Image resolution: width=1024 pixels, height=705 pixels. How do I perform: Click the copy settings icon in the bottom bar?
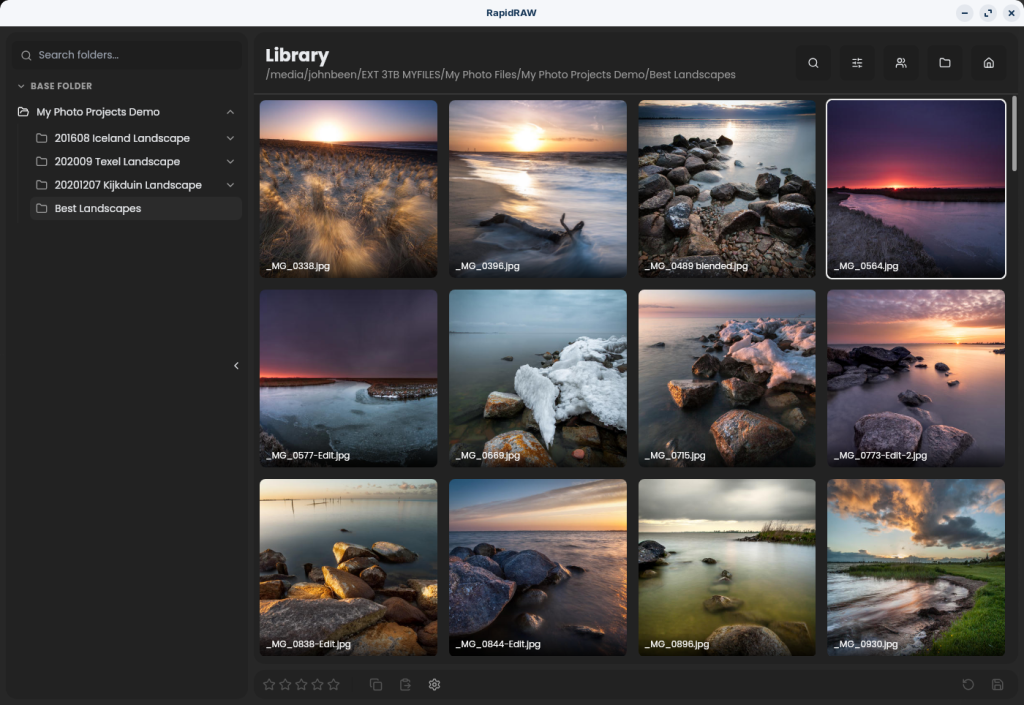point(376,685)
